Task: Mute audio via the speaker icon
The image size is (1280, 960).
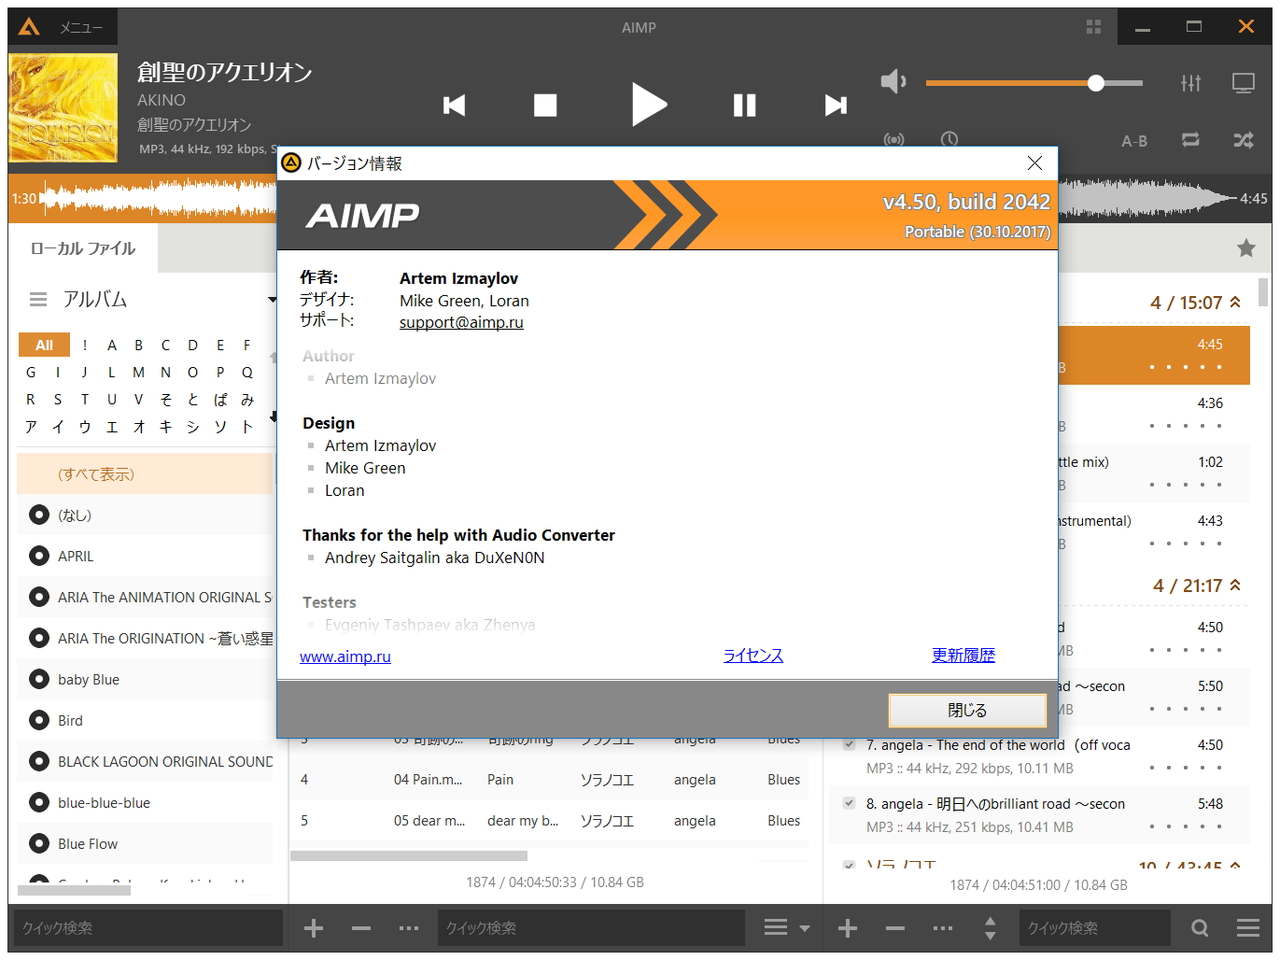Action: point(893,82)
